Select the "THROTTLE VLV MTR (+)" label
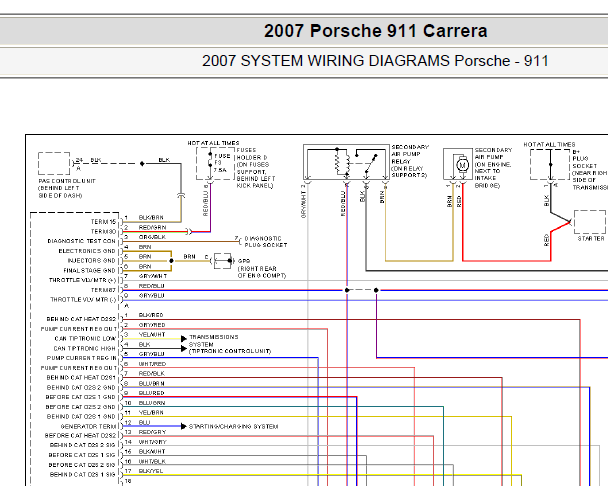Viewport: 608px width, 486px height. click(x=83, y=280)
